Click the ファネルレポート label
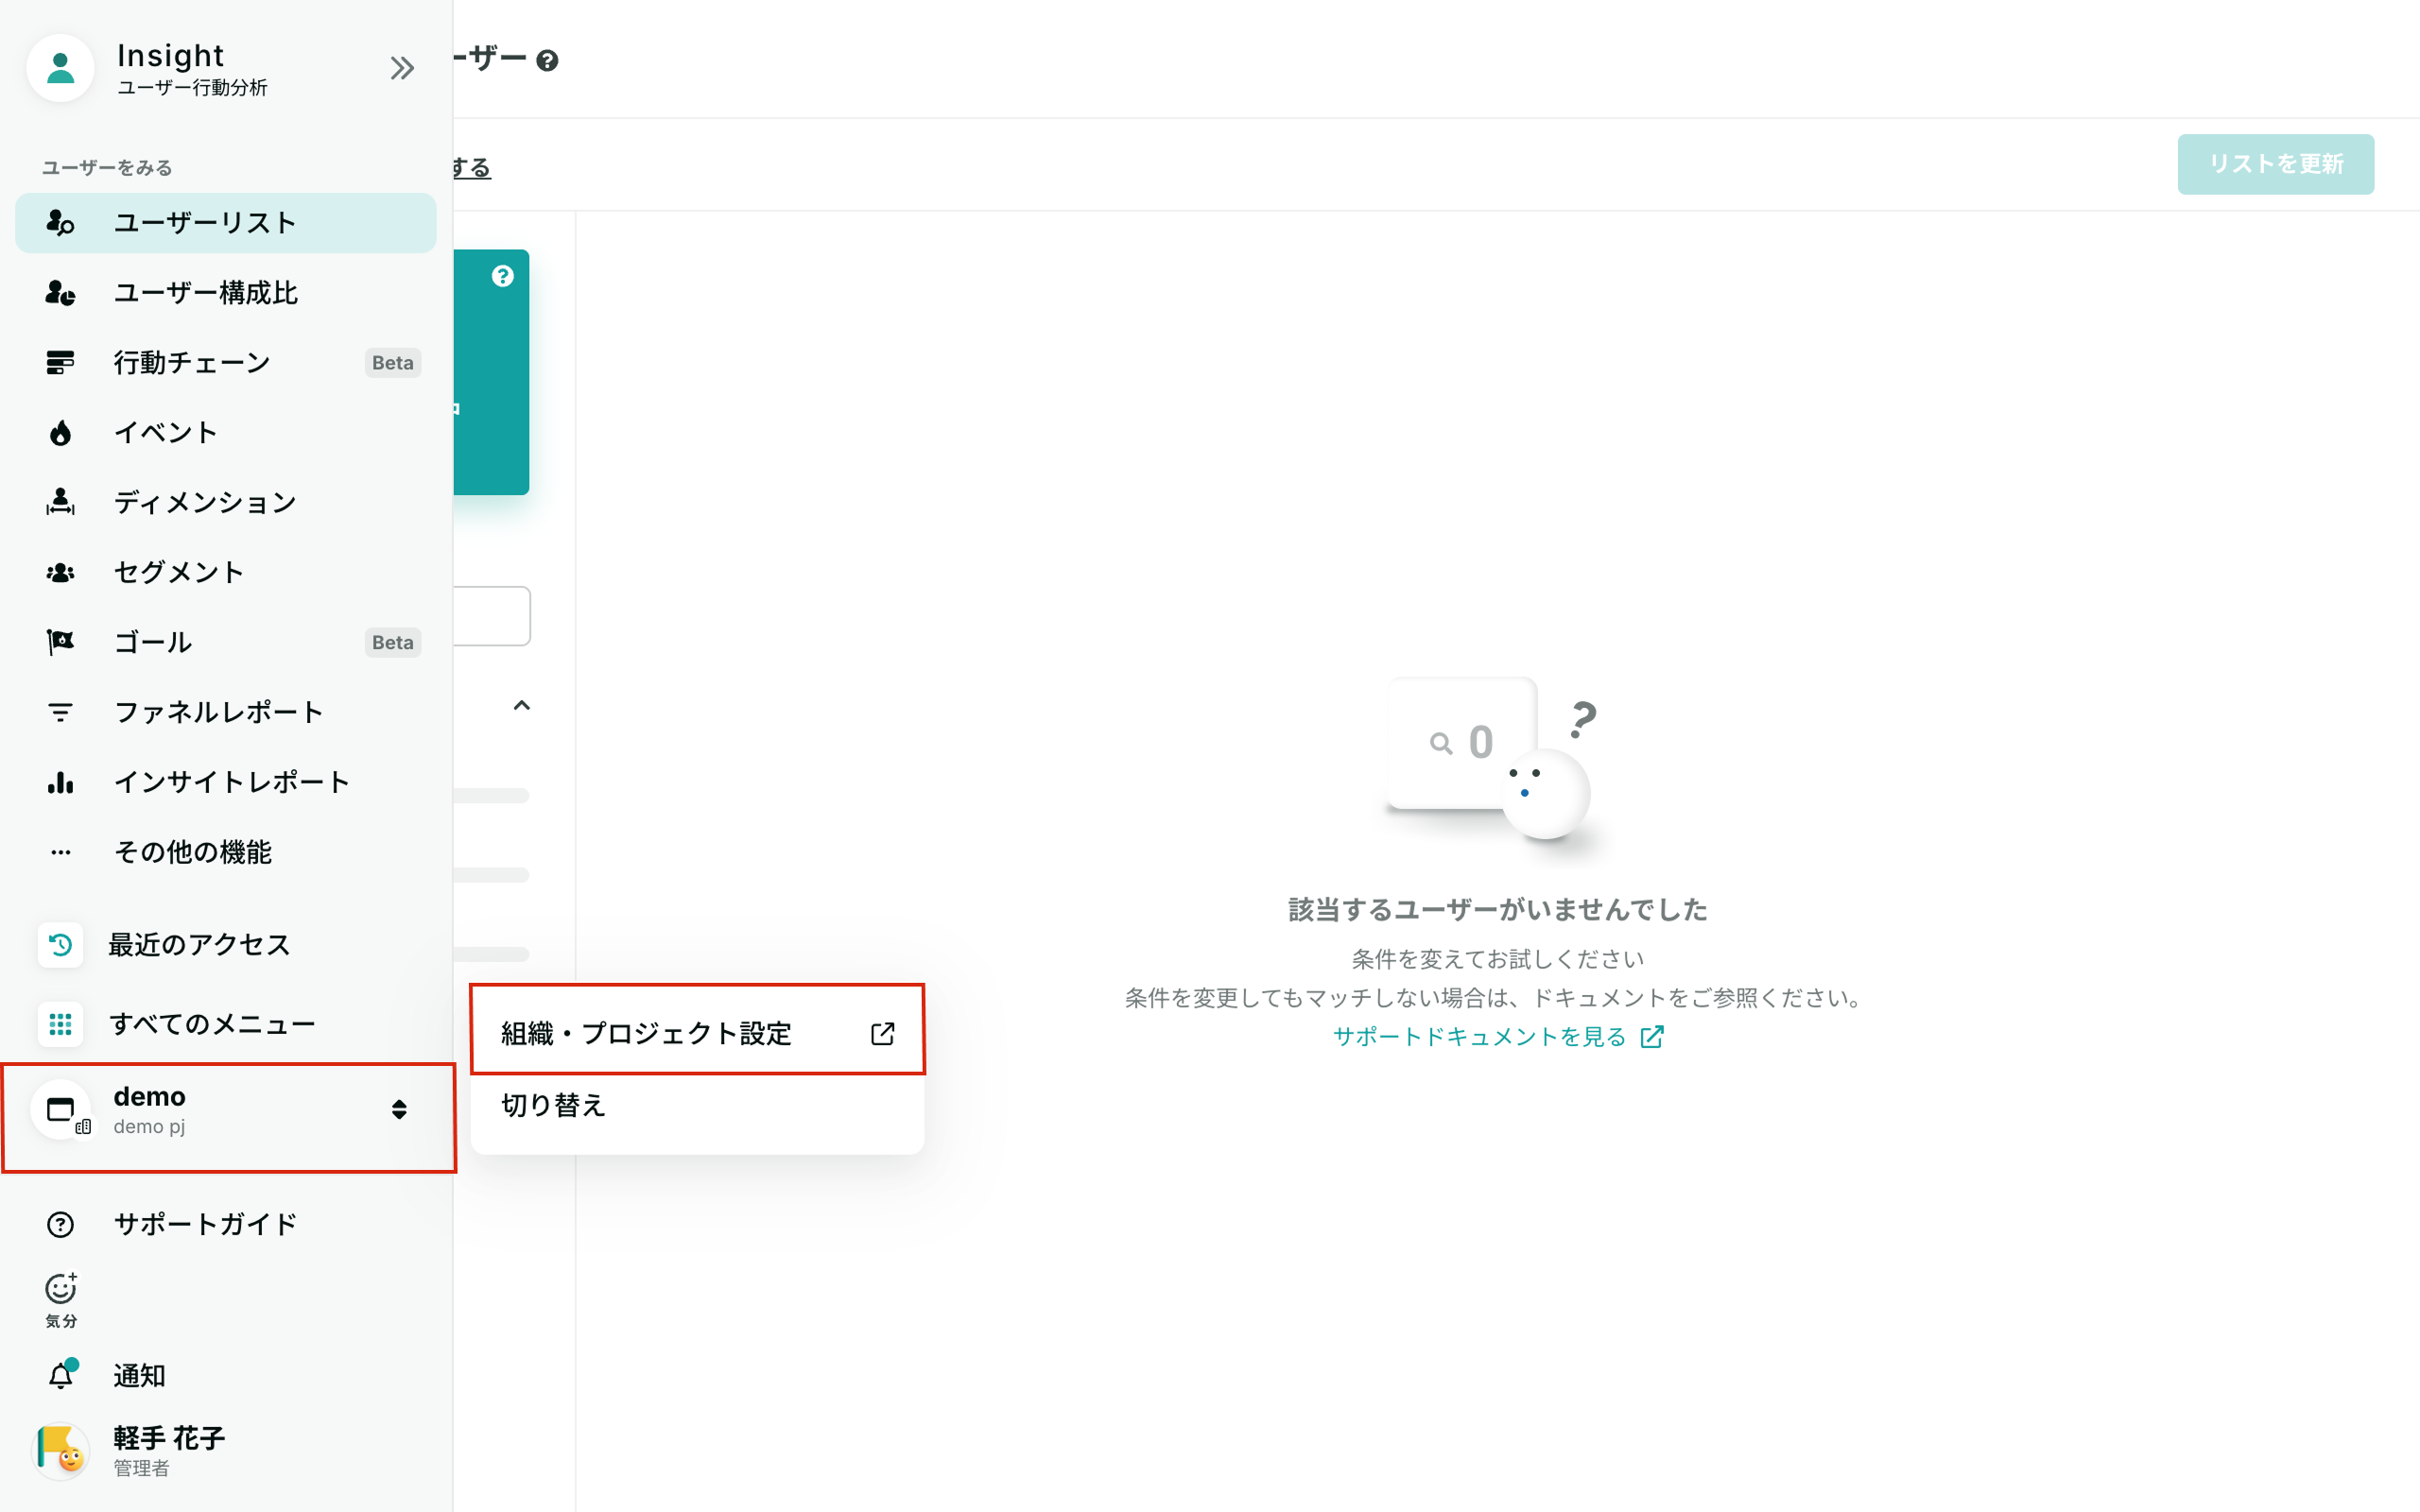2420x1512 pixels. pos(219,712)
